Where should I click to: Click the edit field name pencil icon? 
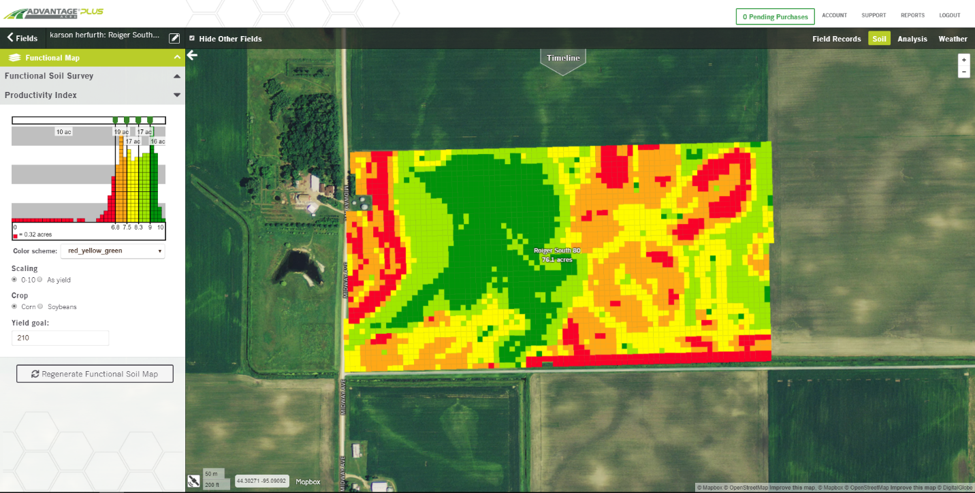pos(174,38)
